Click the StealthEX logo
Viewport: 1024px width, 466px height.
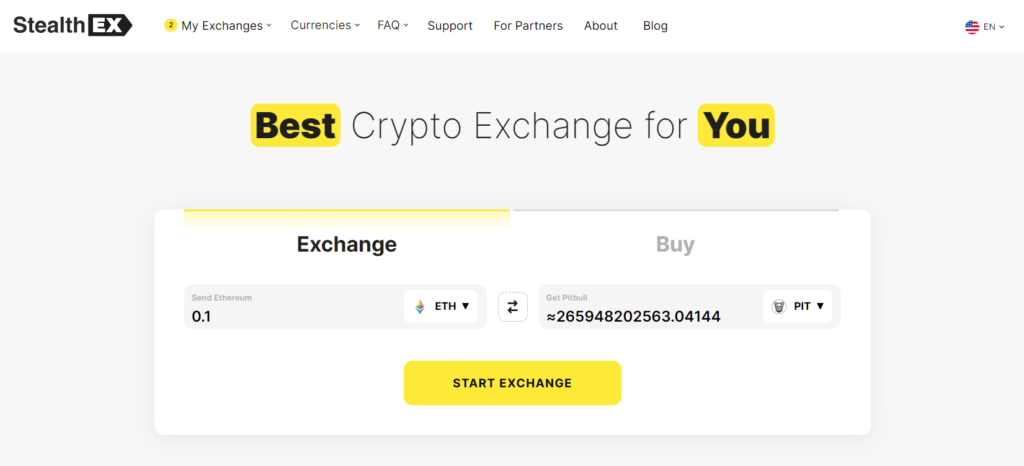point(72,25)
